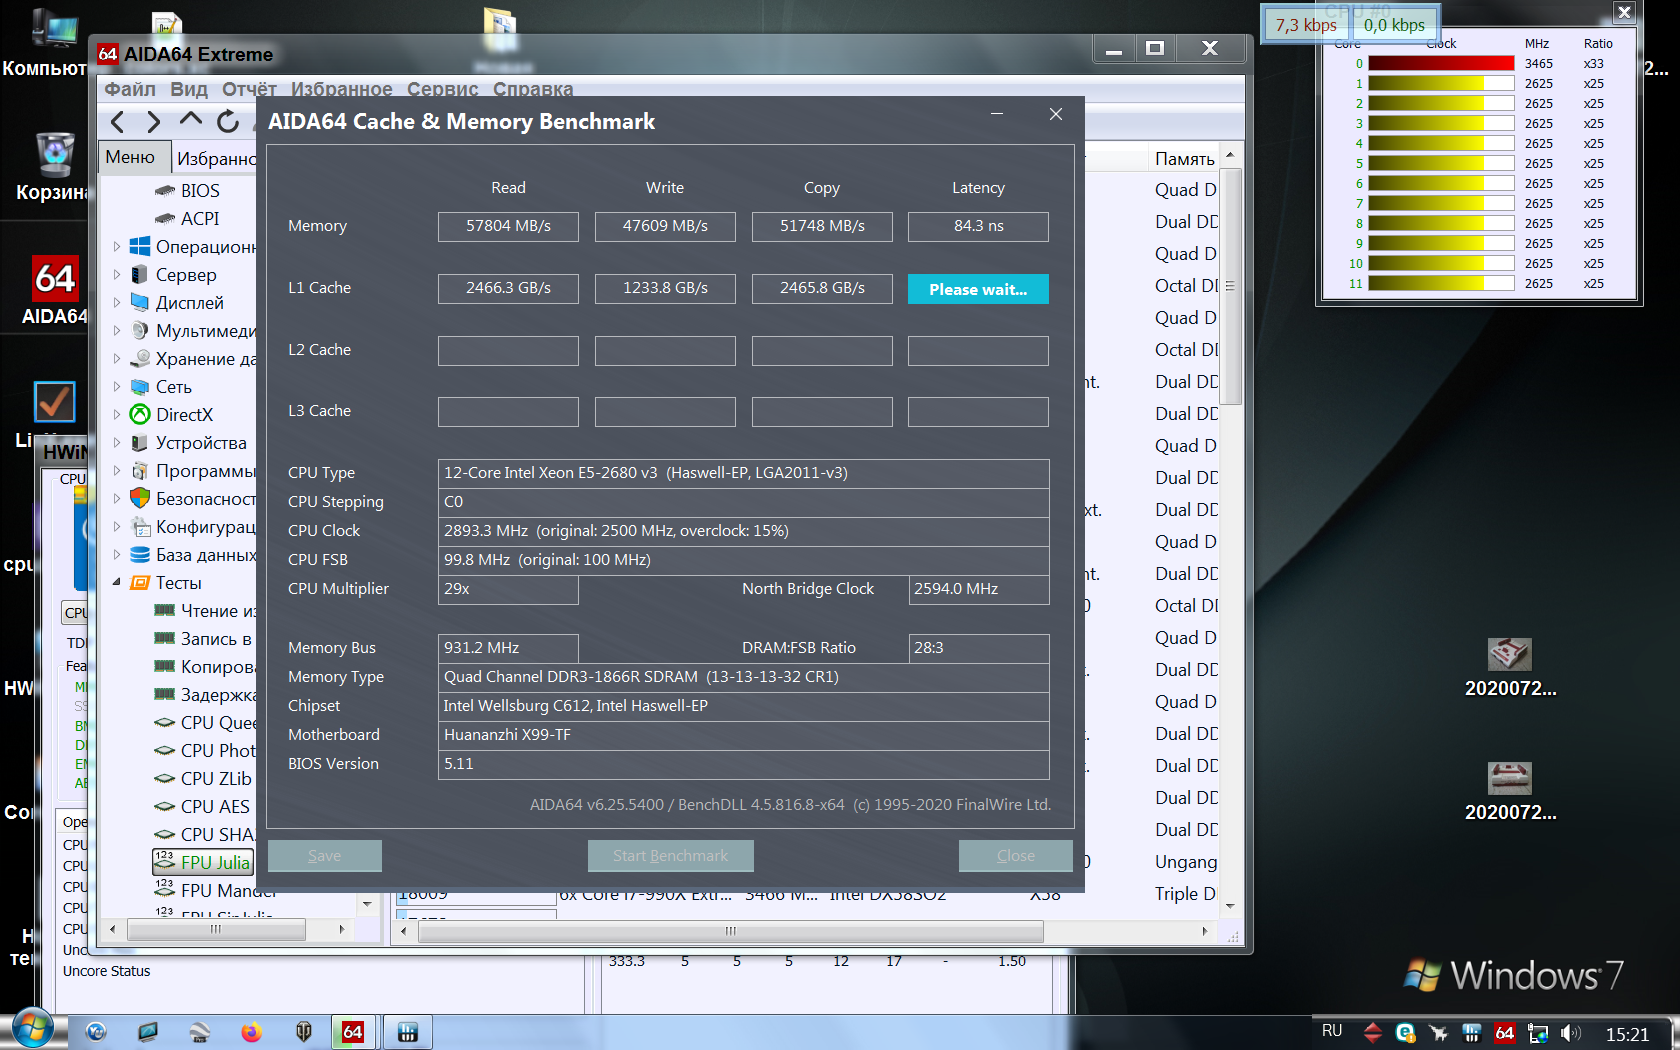Open the lower 2020072... desktop file
This screenshot has width=1680, height=1050.
[1510, 791]
